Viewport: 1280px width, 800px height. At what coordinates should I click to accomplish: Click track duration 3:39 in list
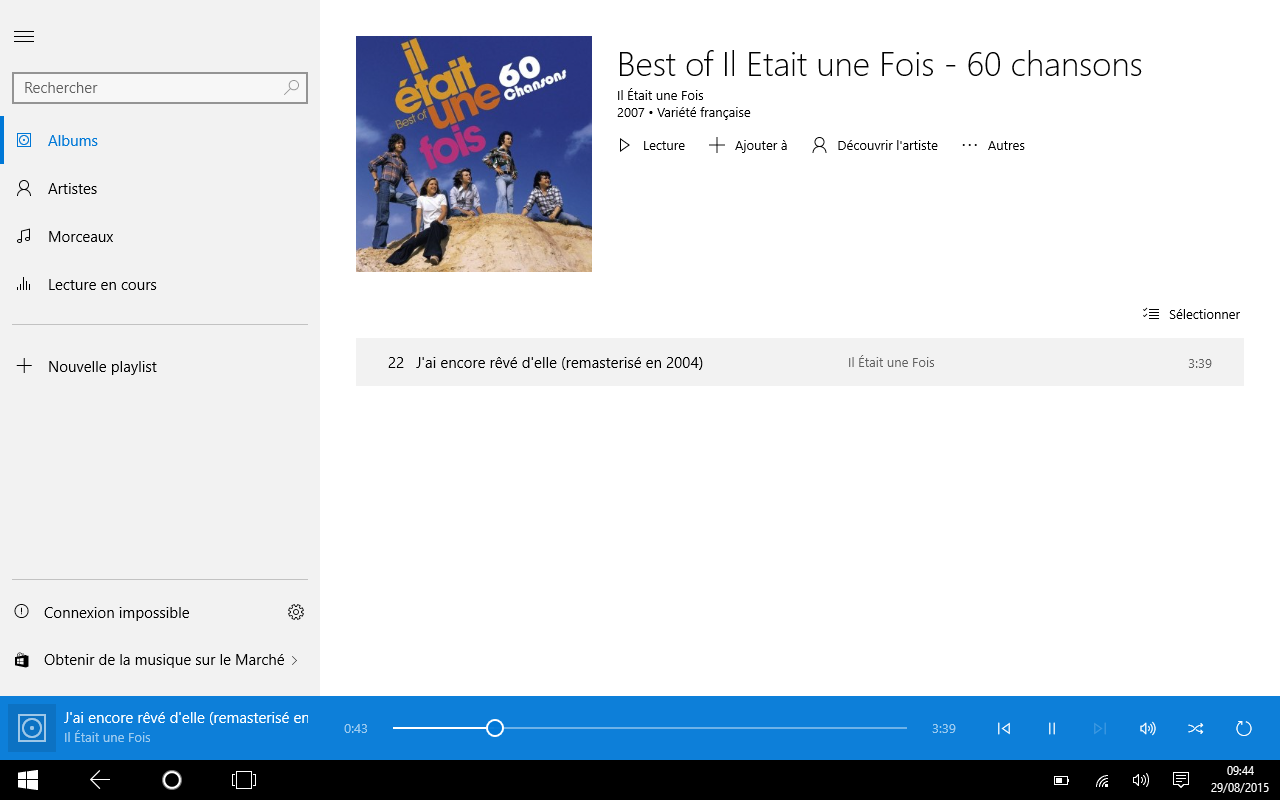click(x=1200, y=363)
